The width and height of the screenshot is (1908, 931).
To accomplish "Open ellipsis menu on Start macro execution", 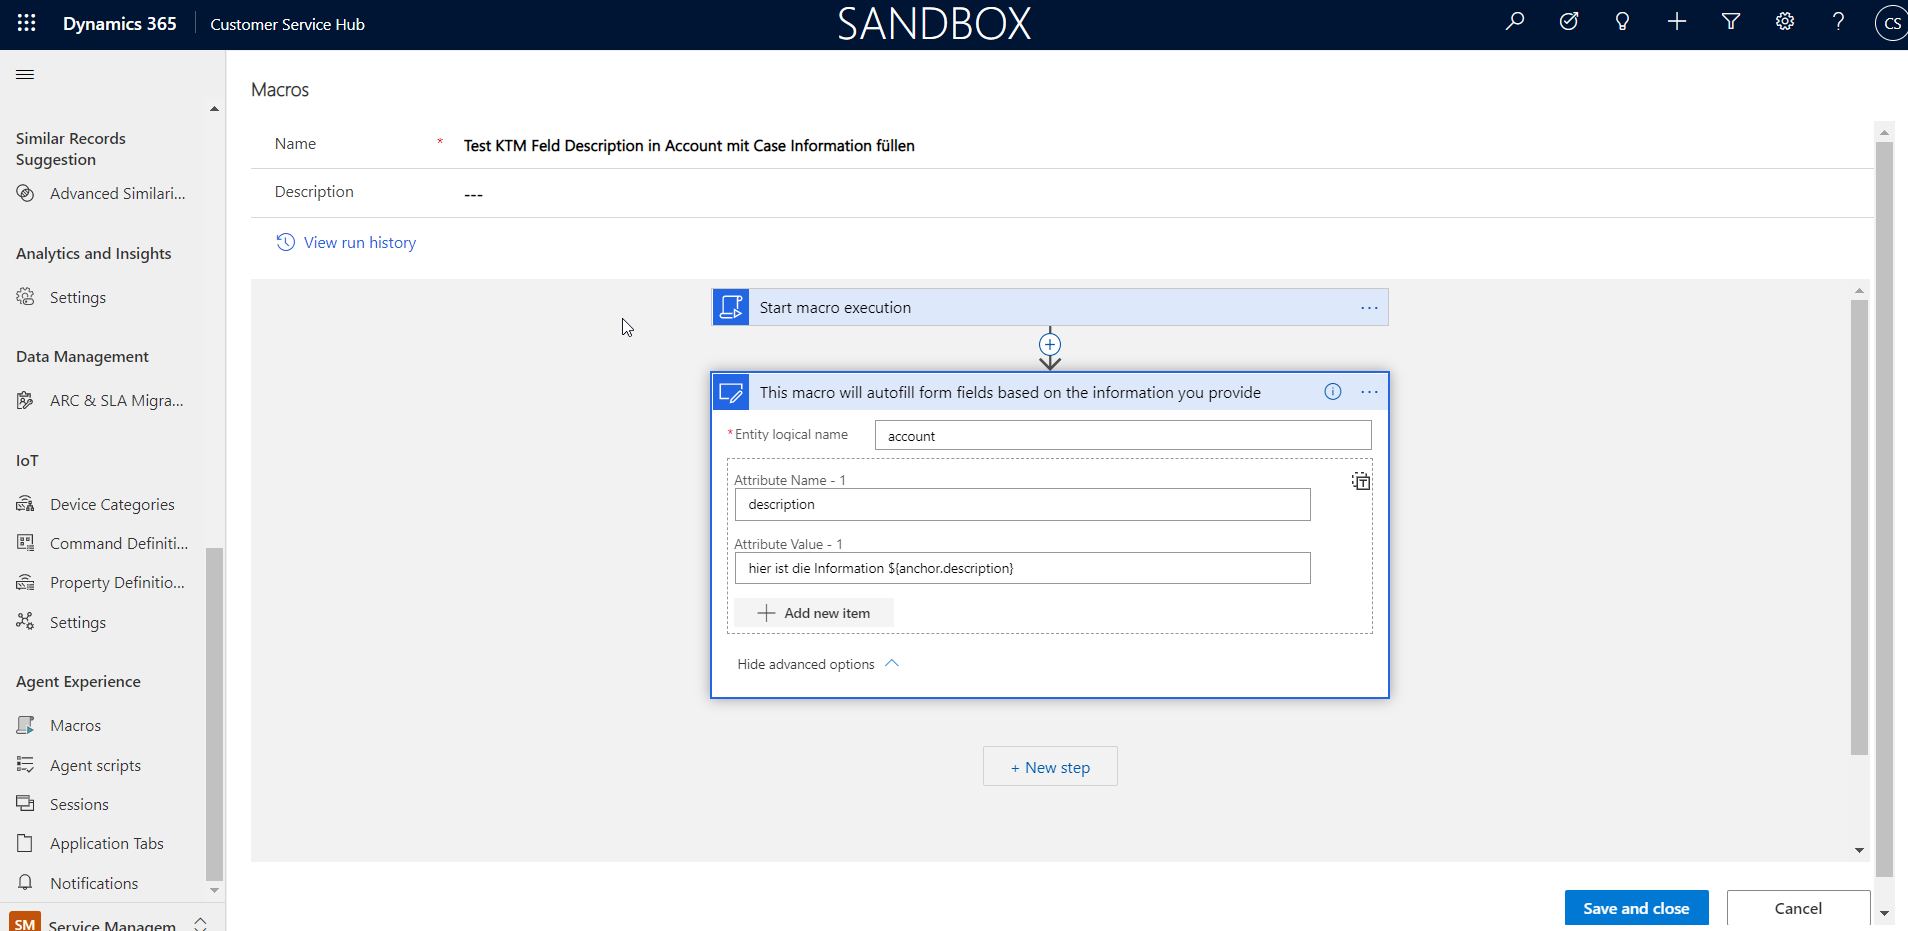I will coord(1369,308).
